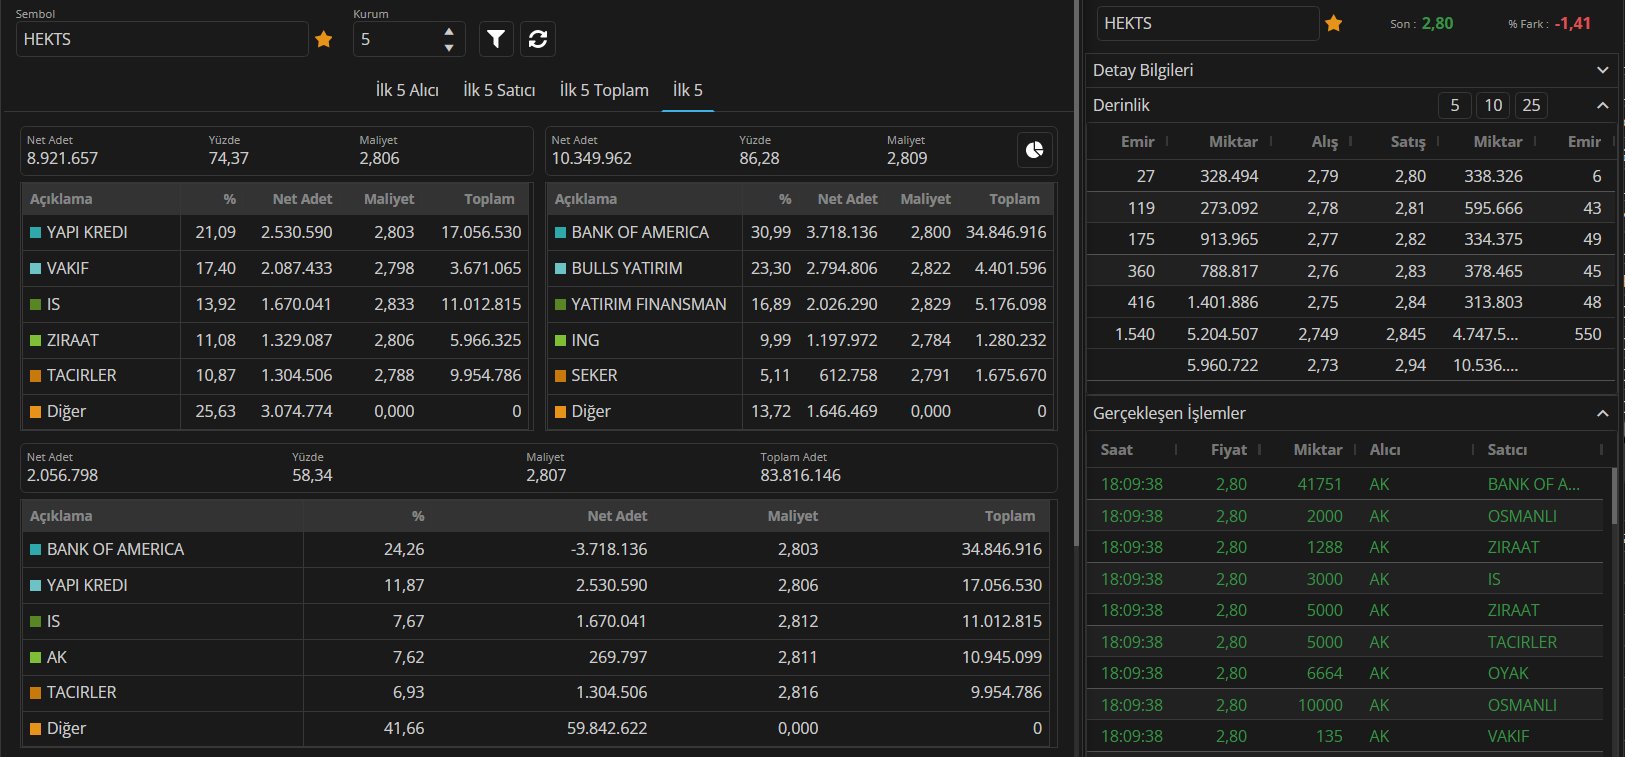Screen dimensions: 1625x757
Task: Collapse the Gerçekleşen İşlemler section
Action: point(1602,413)
